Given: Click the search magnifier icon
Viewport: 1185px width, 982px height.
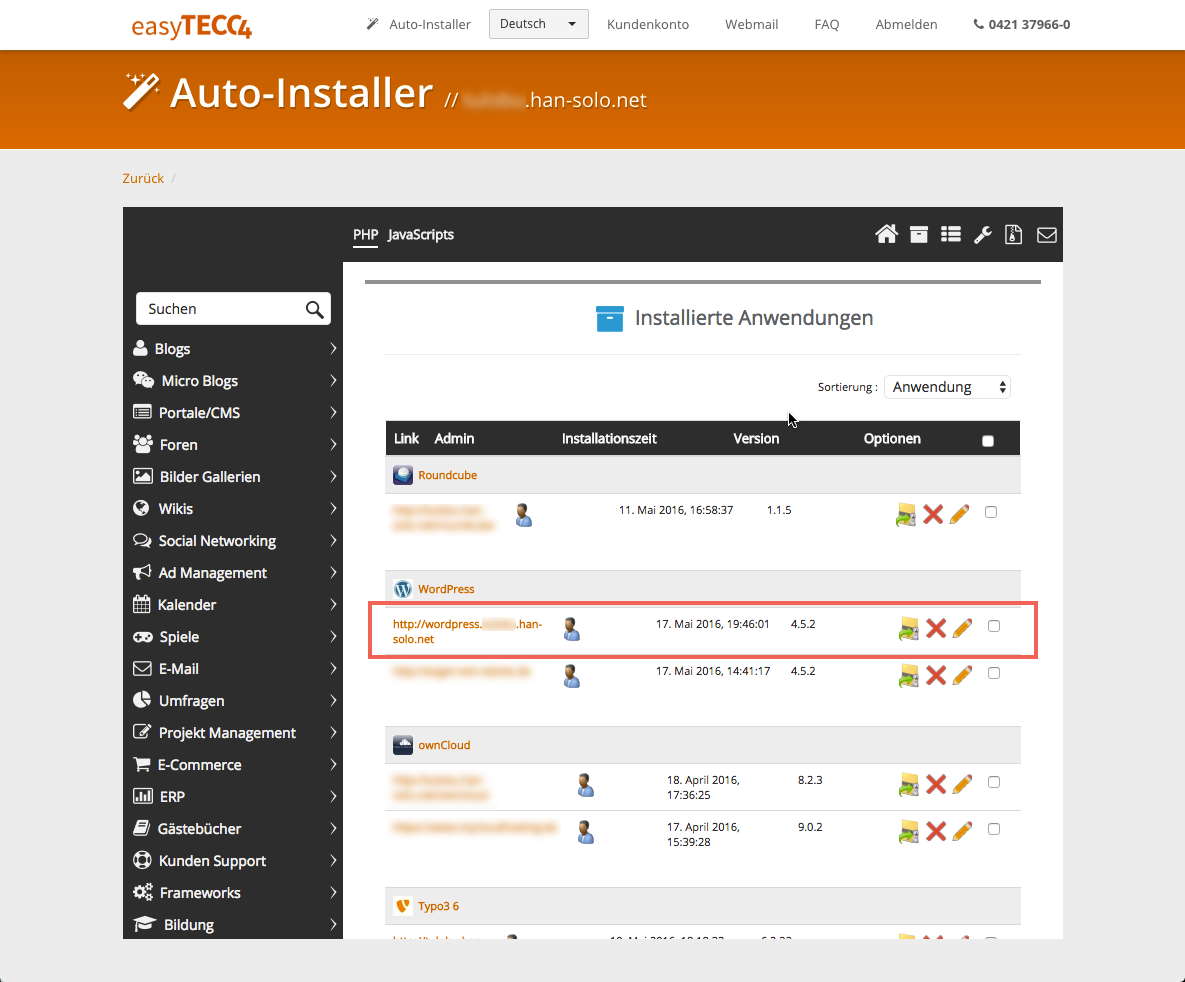Looking at the screenshot, I should point(314,309).
